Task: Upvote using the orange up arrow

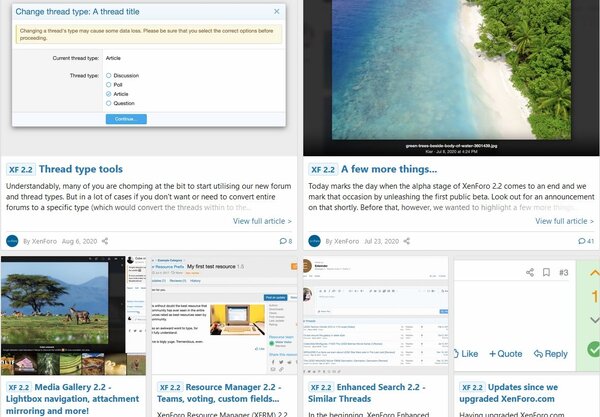Action: click(x=594, y=274)
